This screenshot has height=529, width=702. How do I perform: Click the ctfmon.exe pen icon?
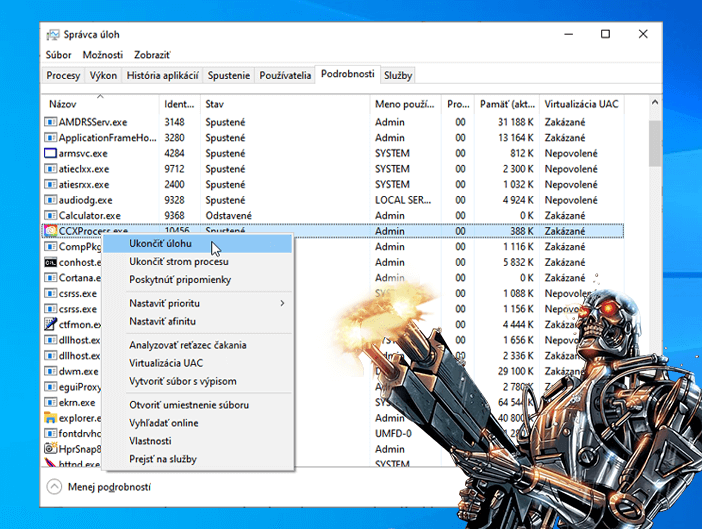coord(50,324)
